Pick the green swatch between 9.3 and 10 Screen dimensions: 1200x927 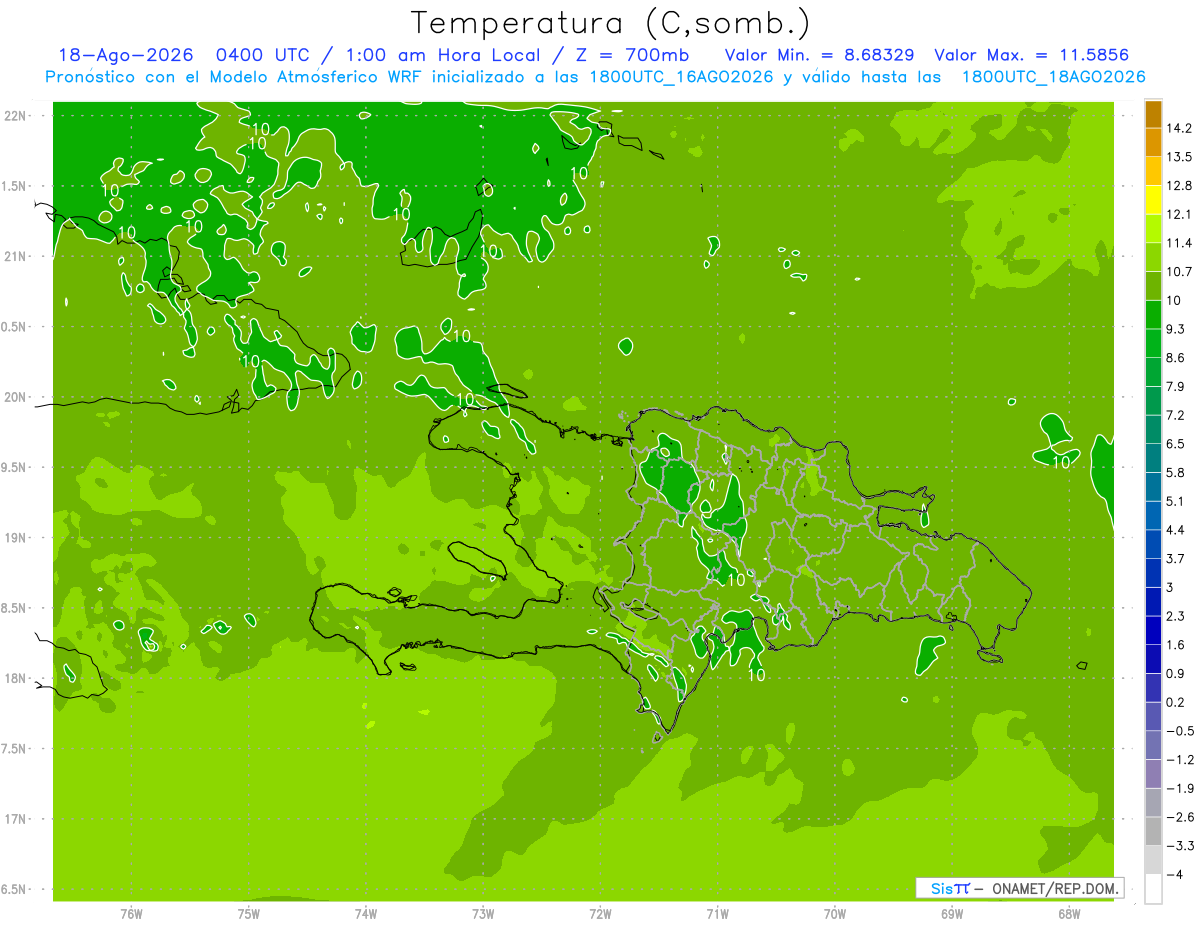coord(1153,315)
